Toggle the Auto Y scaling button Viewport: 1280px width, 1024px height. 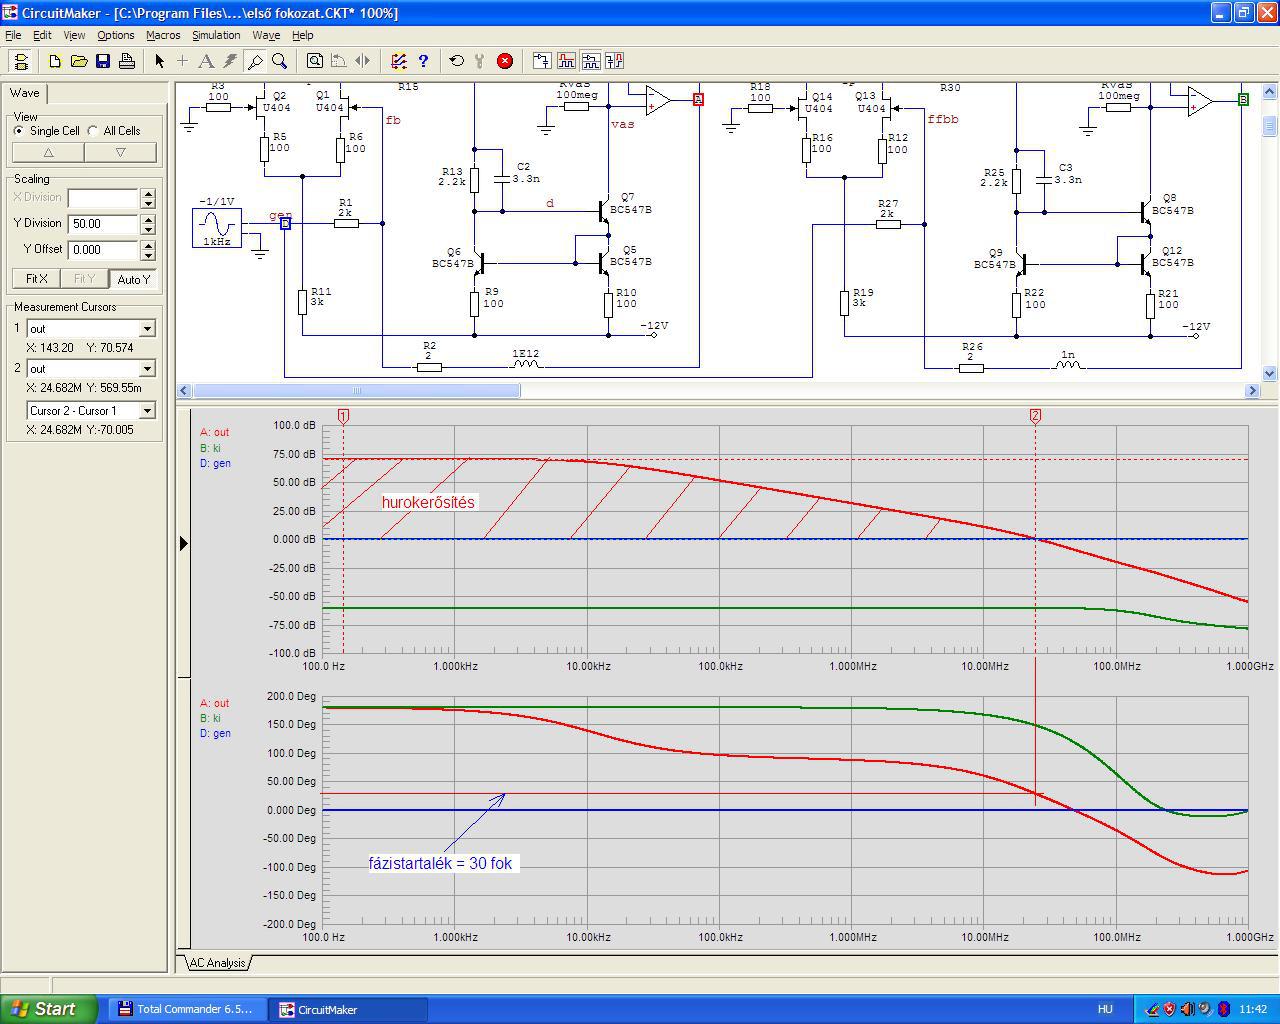tap(133, 279)
